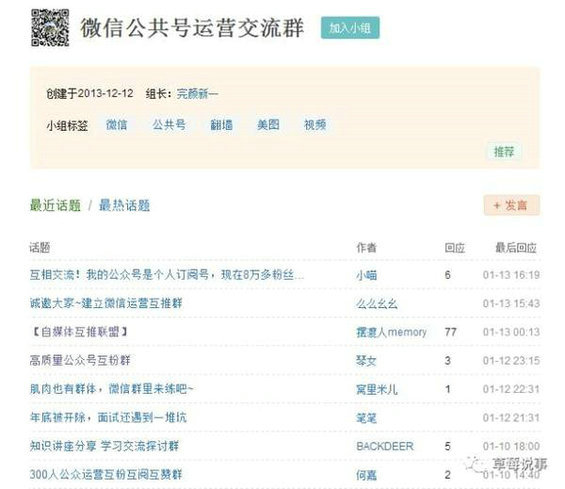The image size is (565, 489).
Task: Click reply count 6 for 小喵's topic
Action: point(448,275)
